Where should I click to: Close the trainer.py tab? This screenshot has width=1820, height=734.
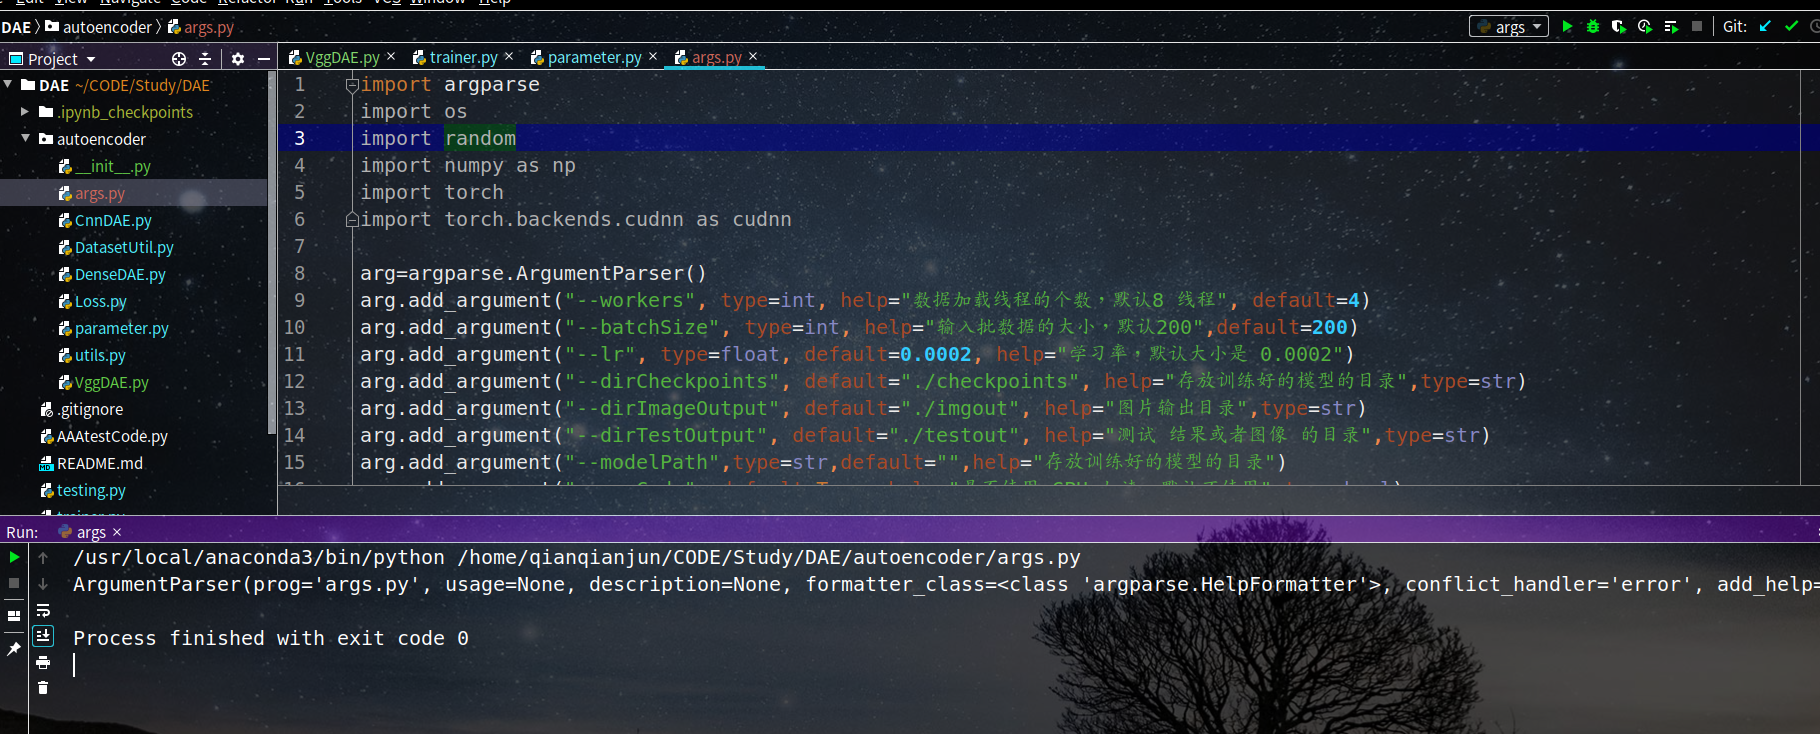pos(509,57)
